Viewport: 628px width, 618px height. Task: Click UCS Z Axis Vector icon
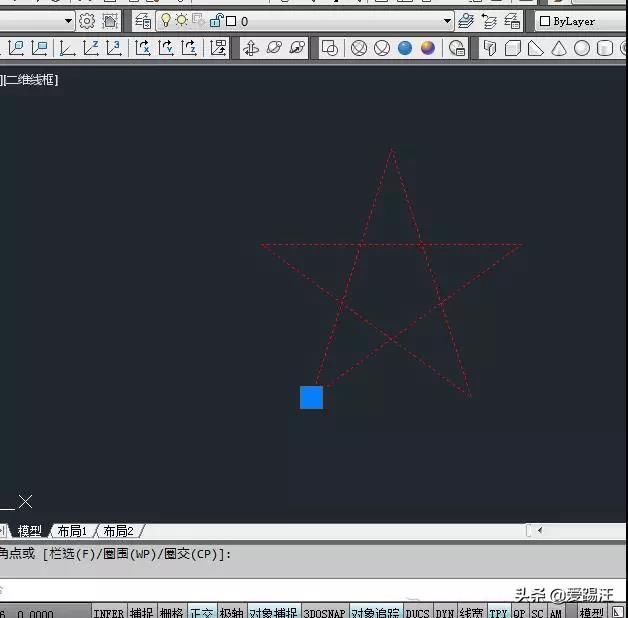(x=91, y=48)
